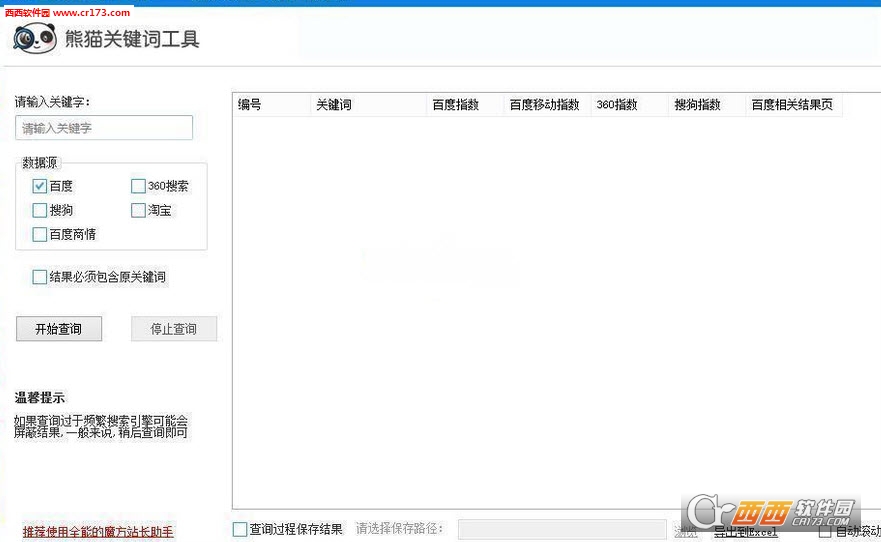
Task: Start the search with 开始查询 button
Action: 59,329
